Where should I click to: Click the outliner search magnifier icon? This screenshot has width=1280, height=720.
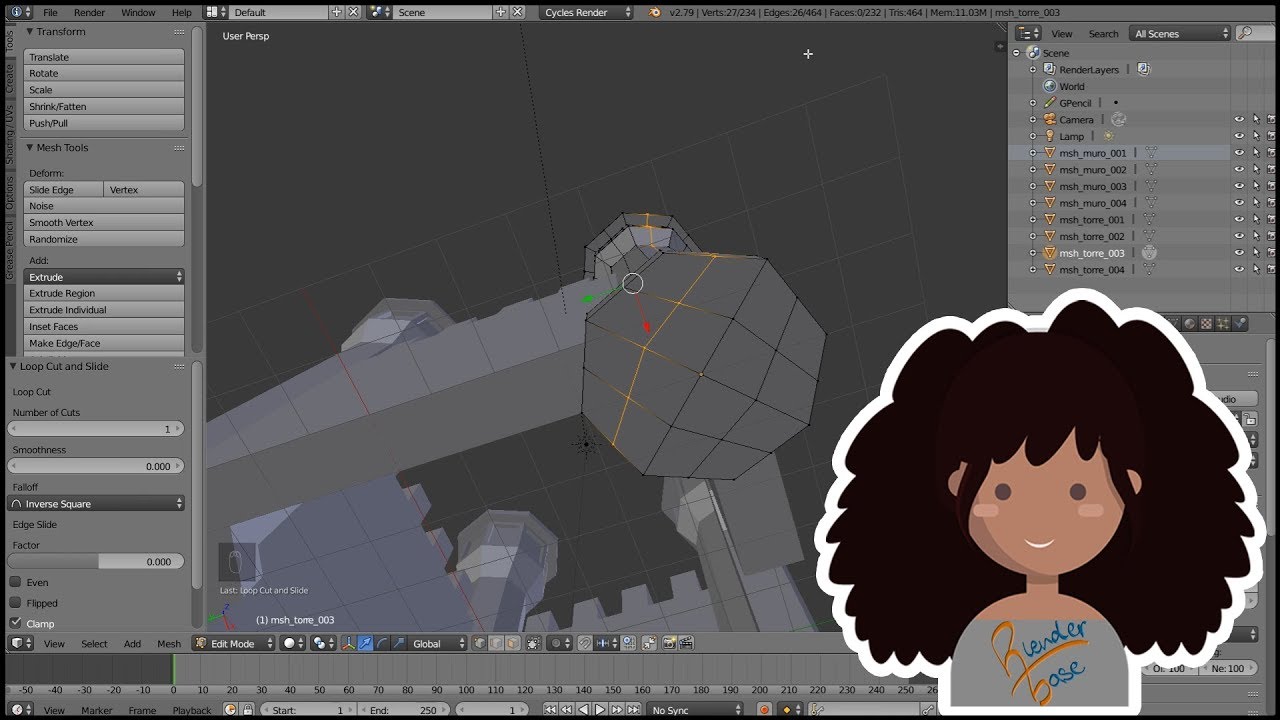click(1244, 33)
